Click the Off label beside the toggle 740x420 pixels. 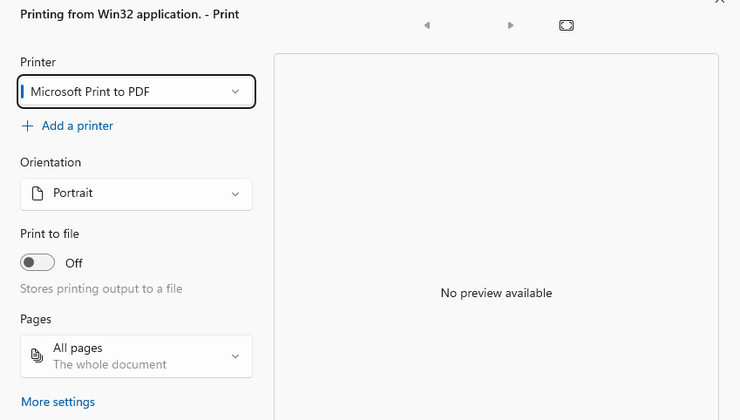click(x=74, y=263)
